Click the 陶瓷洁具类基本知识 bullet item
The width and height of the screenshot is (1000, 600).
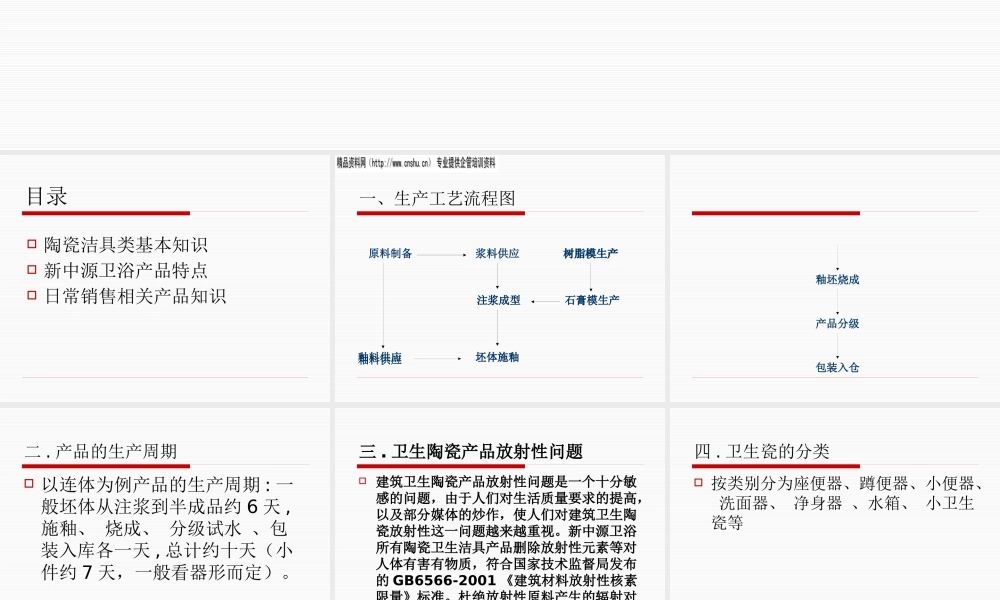point(126,245)
